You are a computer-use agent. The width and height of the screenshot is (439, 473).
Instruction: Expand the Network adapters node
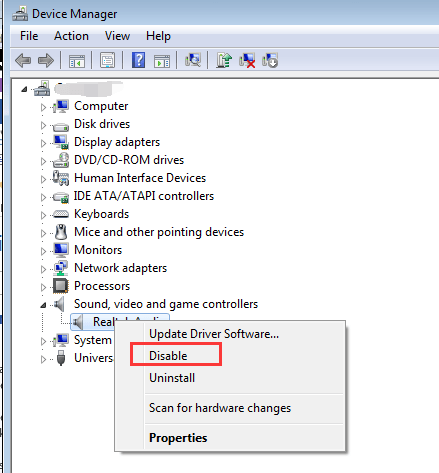43,269
